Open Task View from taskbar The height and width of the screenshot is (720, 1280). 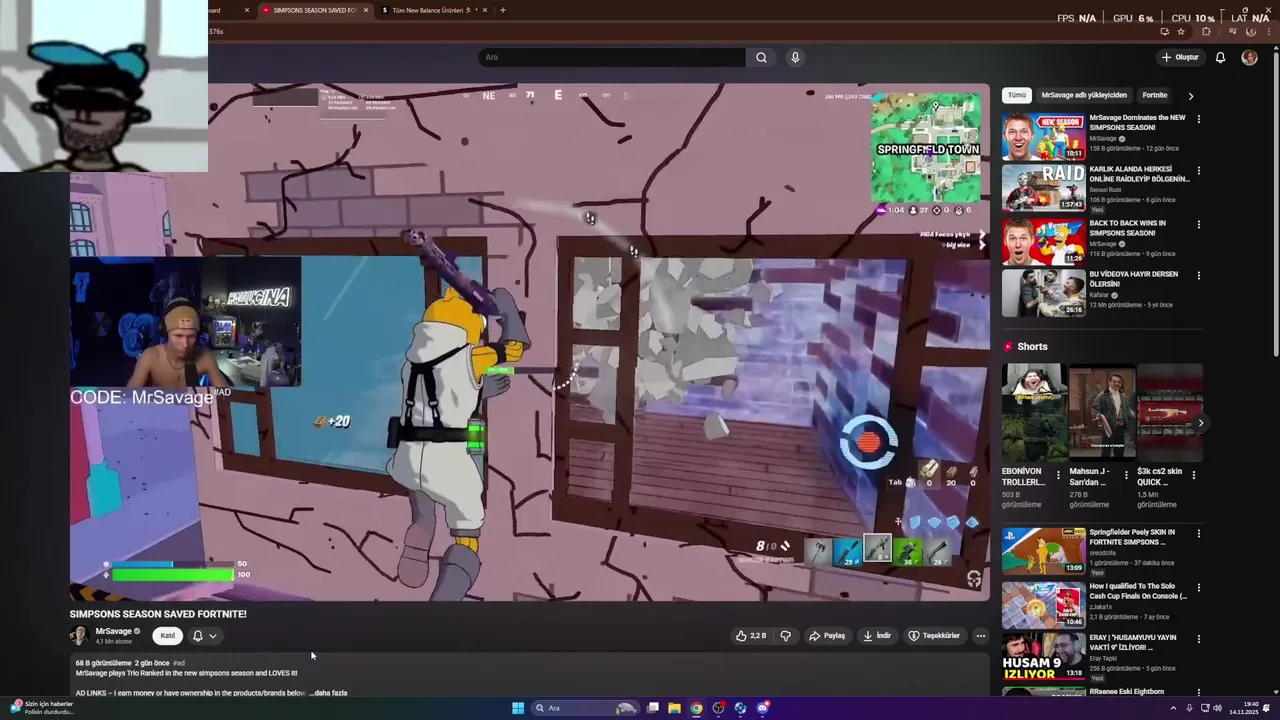pos(653,708)
